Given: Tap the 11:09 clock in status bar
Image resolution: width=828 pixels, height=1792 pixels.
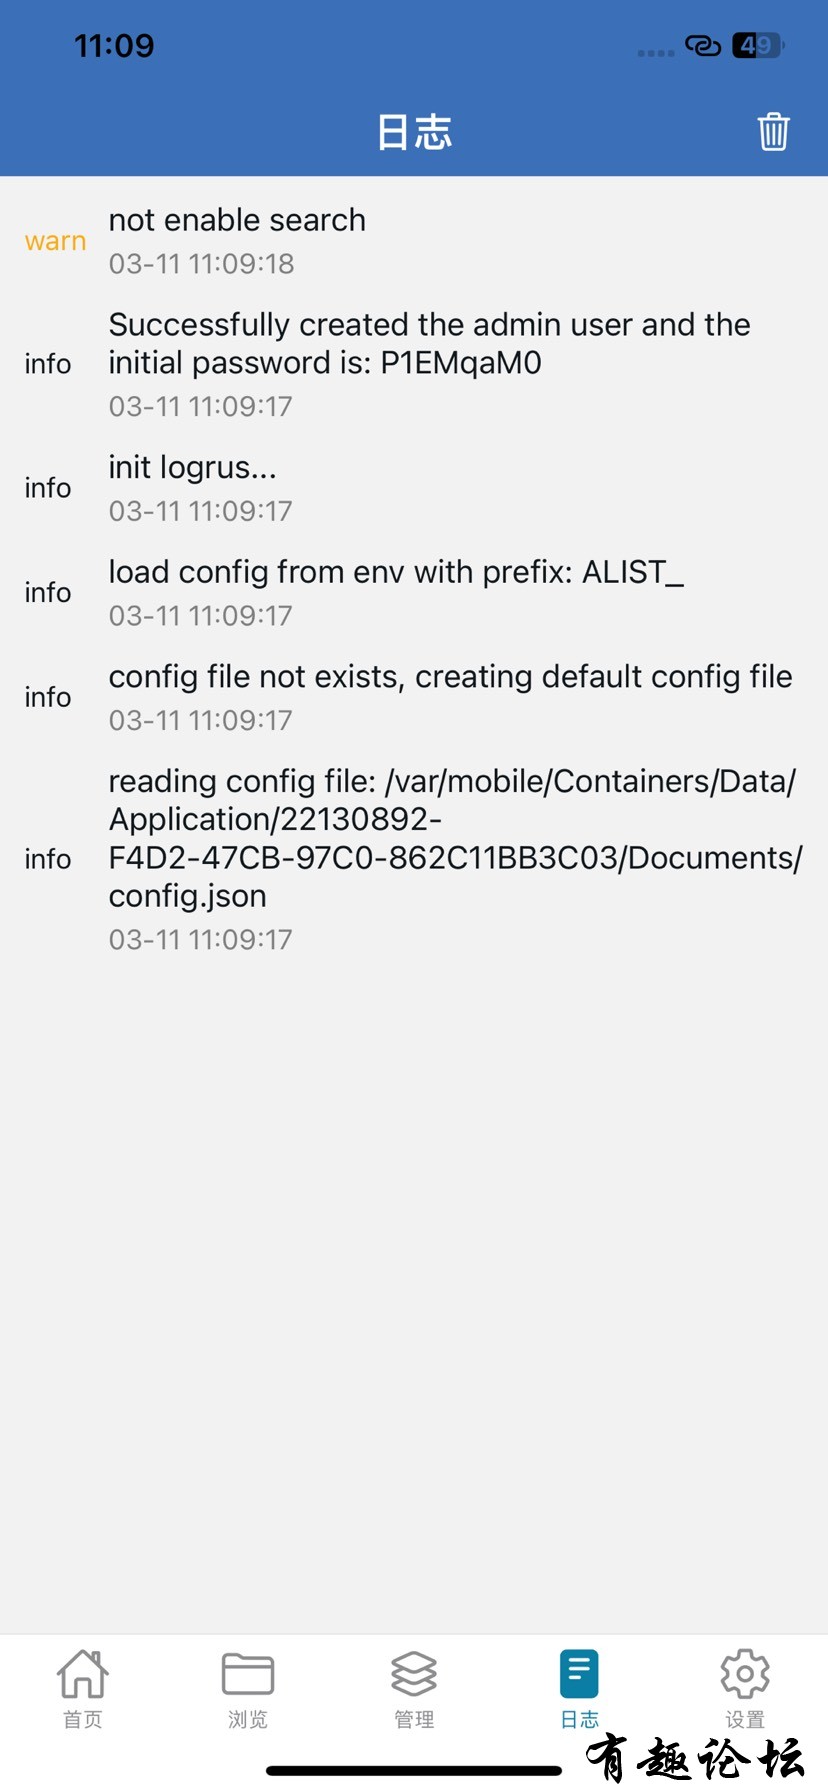Looking at the screenshot, I should pyautogui.click(x=114, y=45).
